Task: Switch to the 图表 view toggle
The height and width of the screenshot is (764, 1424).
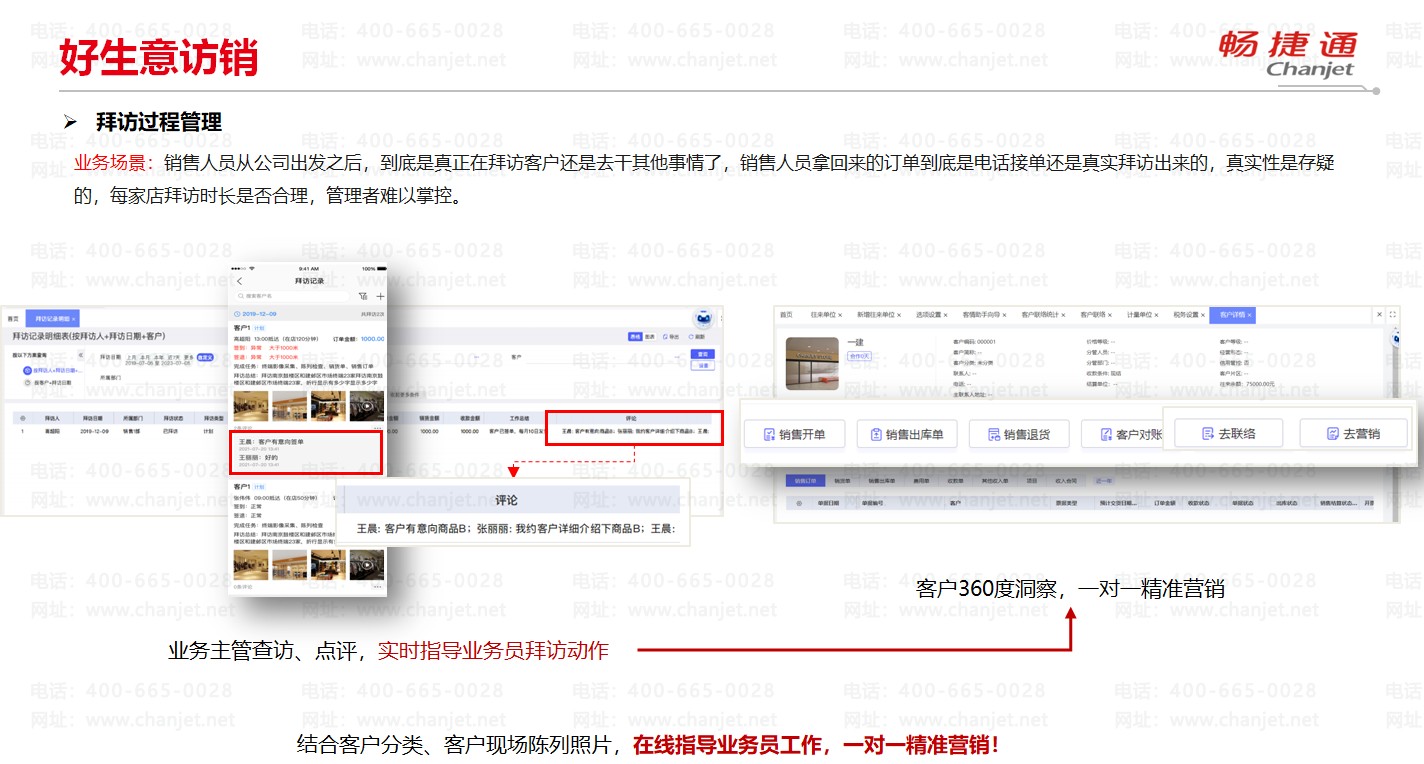Action: click(x=649, y=337)
